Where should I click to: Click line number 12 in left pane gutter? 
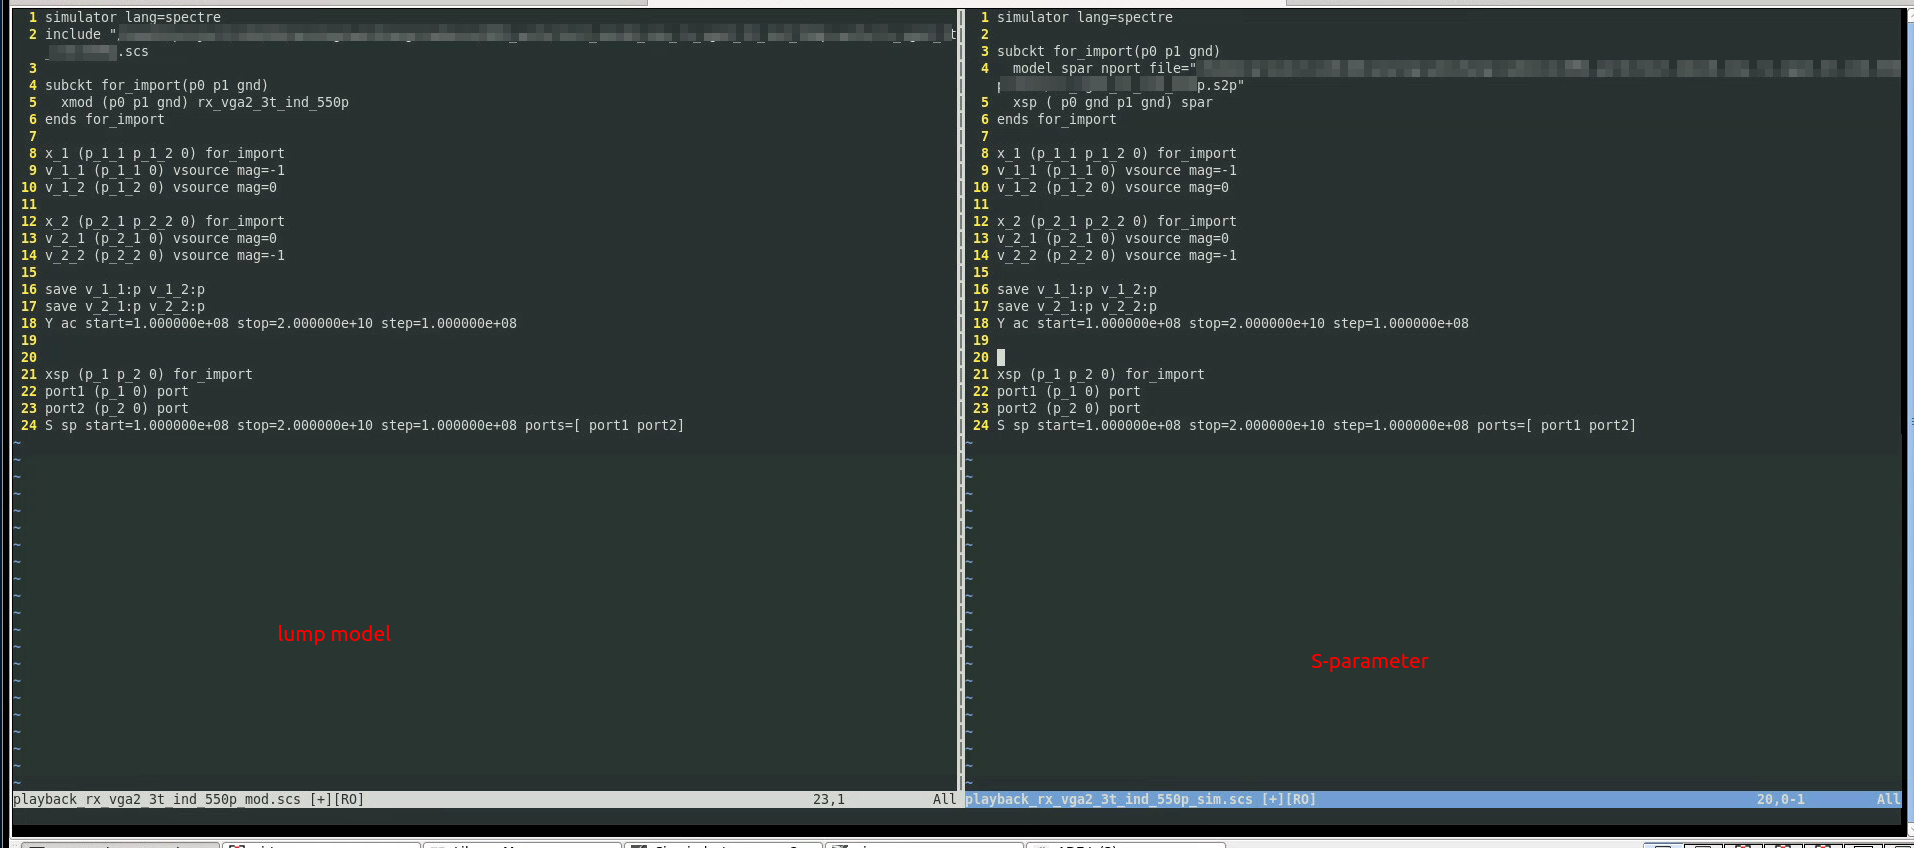(x=28, y=221)
